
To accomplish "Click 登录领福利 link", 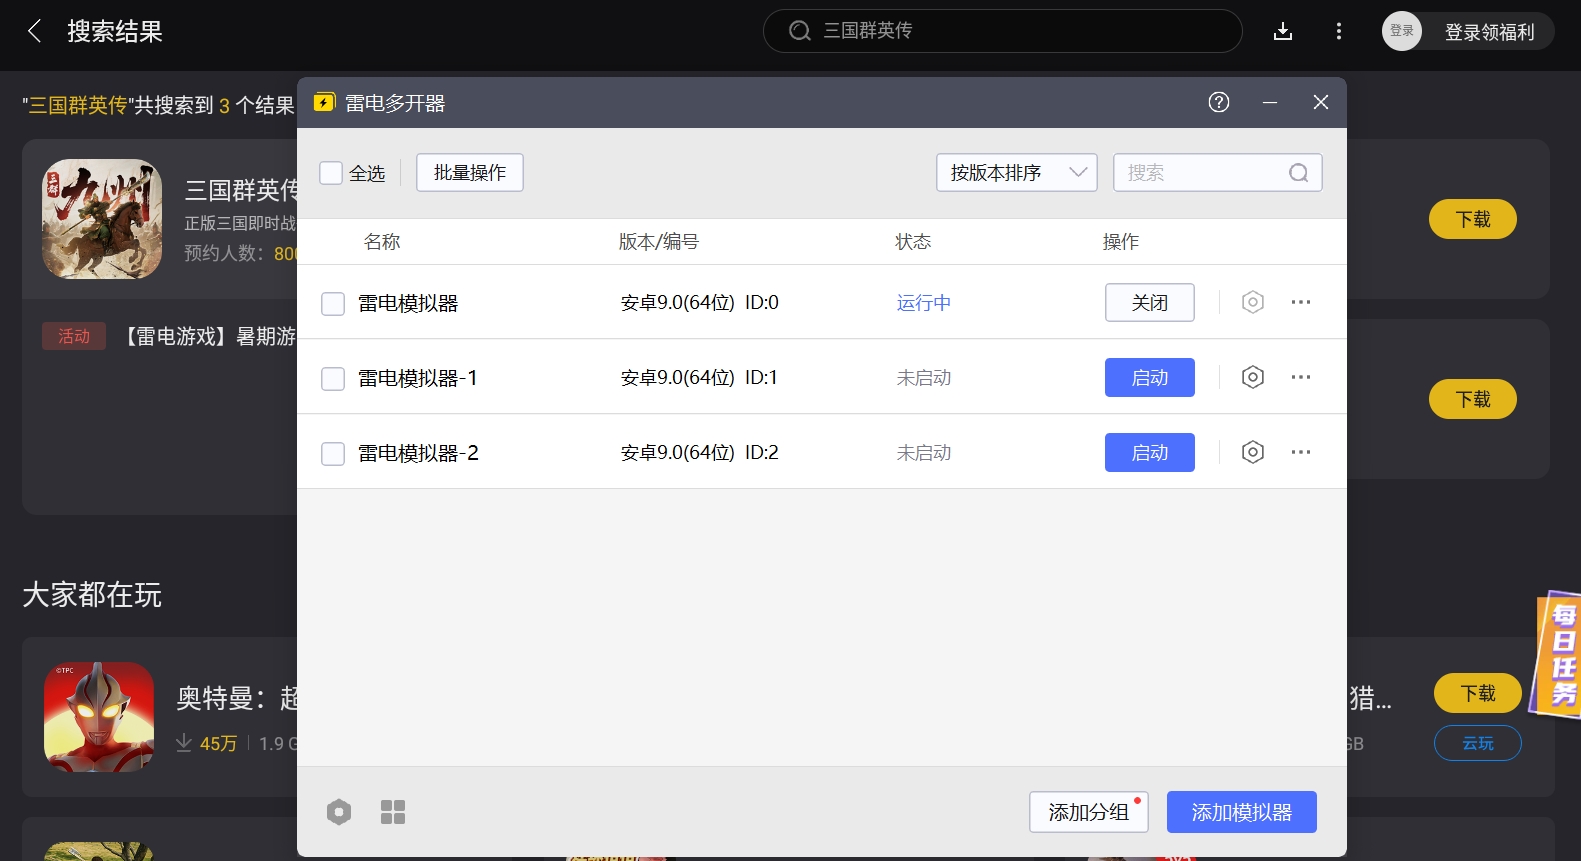I will pyautogui.click(x=1489, y=32).
